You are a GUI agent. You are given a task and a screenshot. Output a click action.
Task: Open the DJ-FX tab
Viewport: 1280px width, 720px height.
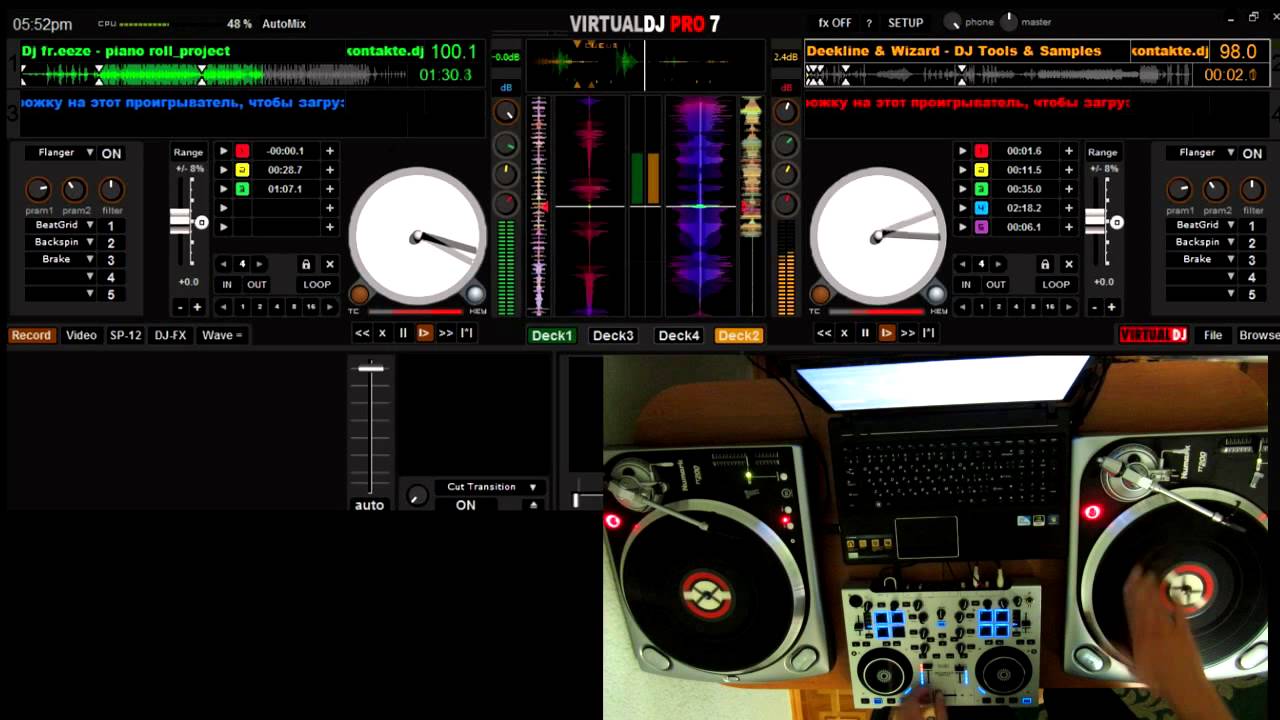coord(170,335)
